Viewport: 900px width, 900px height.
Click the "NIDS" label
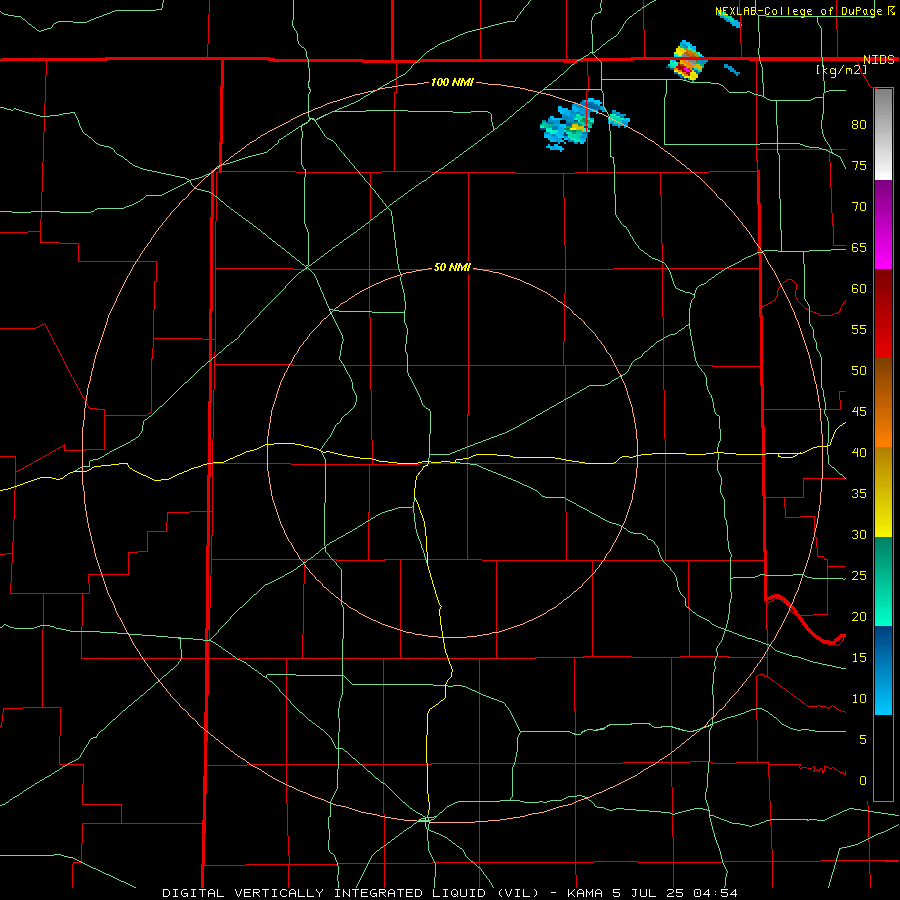(x=878, y=60)
